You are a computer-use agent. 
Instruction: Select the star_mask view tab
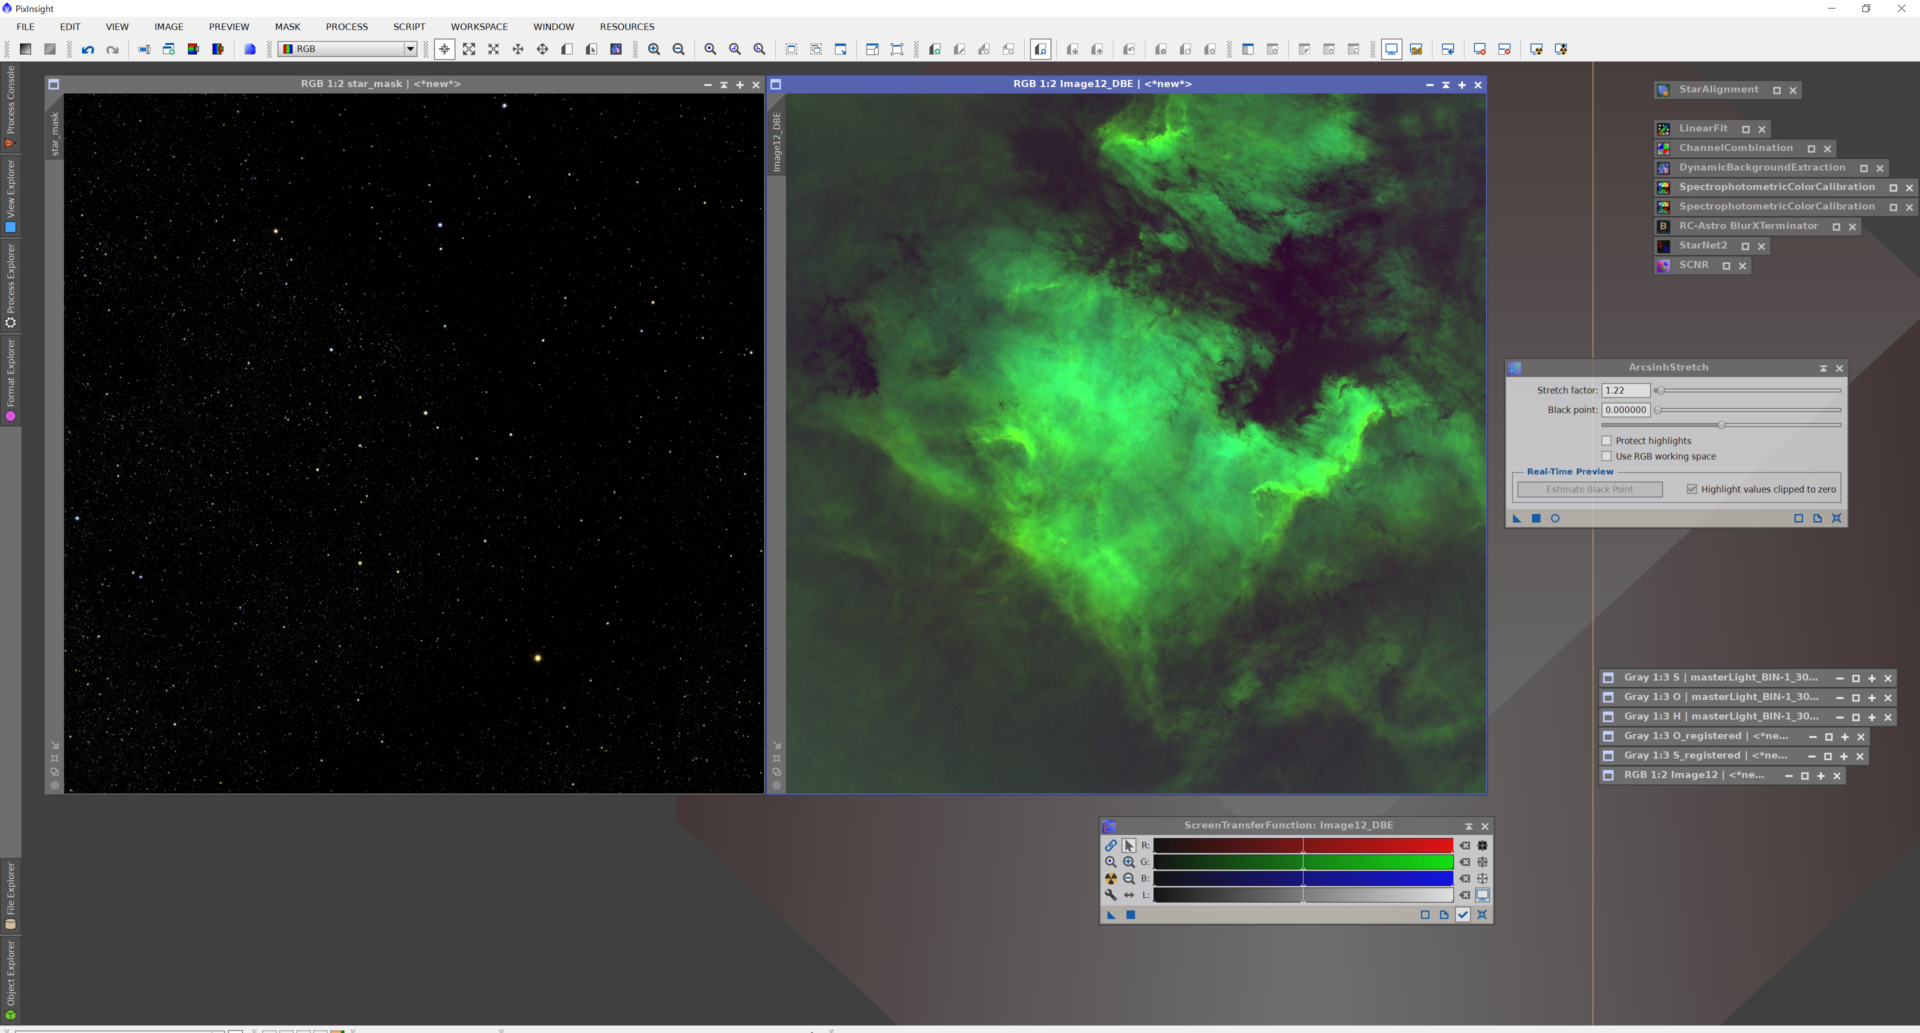tap(55, 134)
